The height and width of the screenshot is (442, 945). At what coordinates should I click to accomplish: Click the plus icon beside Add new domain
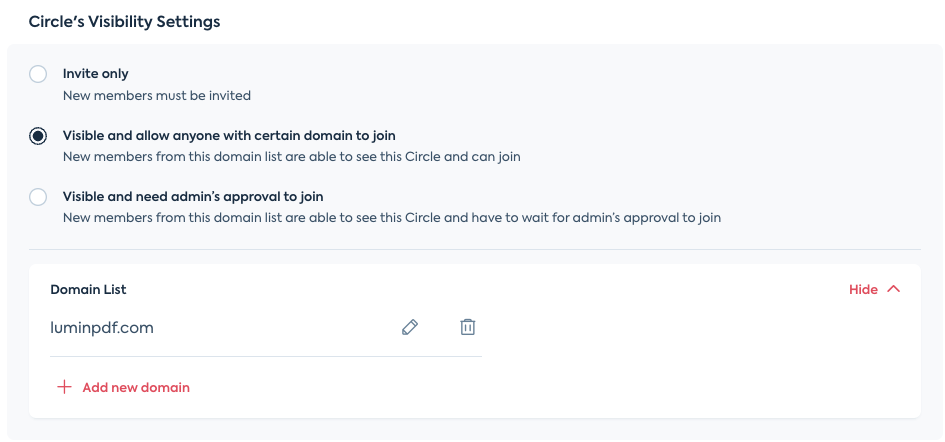click(x=64, y=387)
